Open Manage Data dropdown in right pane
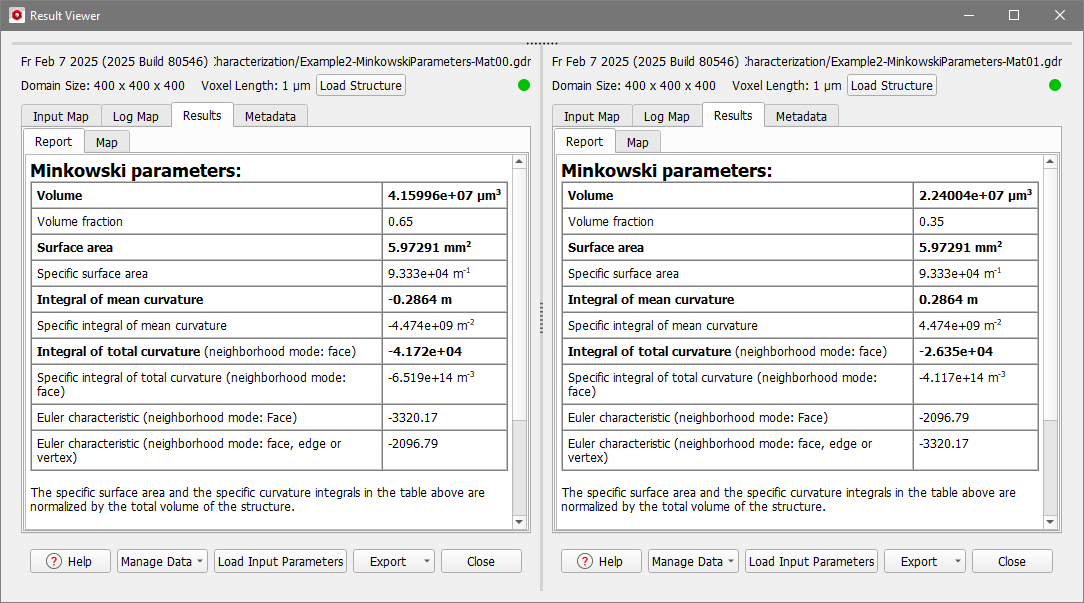Image resolution: width=1084 pixels, height=603 pixels. point(693,562)
